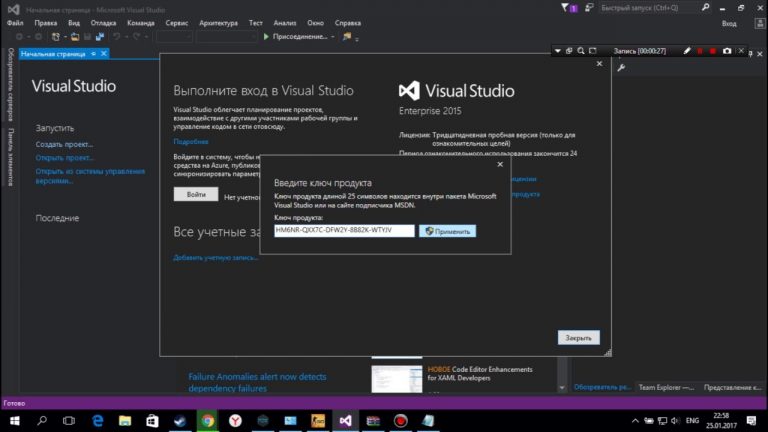This screenshot has height=432, width=768.
Task: Open Chrome from the Windows taskbar
Action: 208,421
